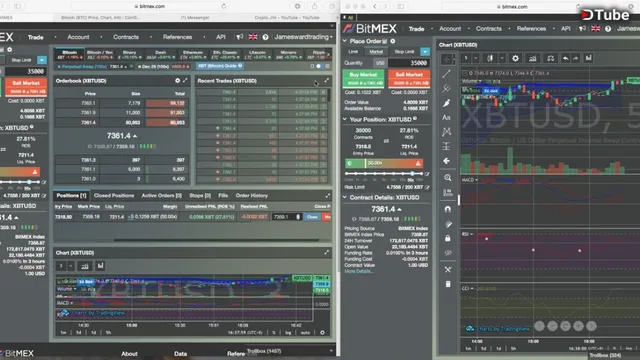Click the left bottom chart indicators icon

pos(84,266)
